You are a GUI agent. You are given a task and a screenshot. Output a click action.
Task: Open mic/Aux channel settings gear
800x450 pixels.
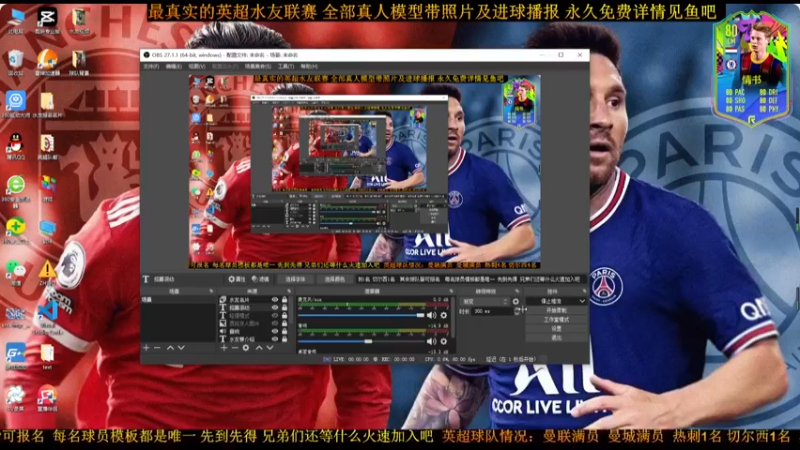[444, 315]
